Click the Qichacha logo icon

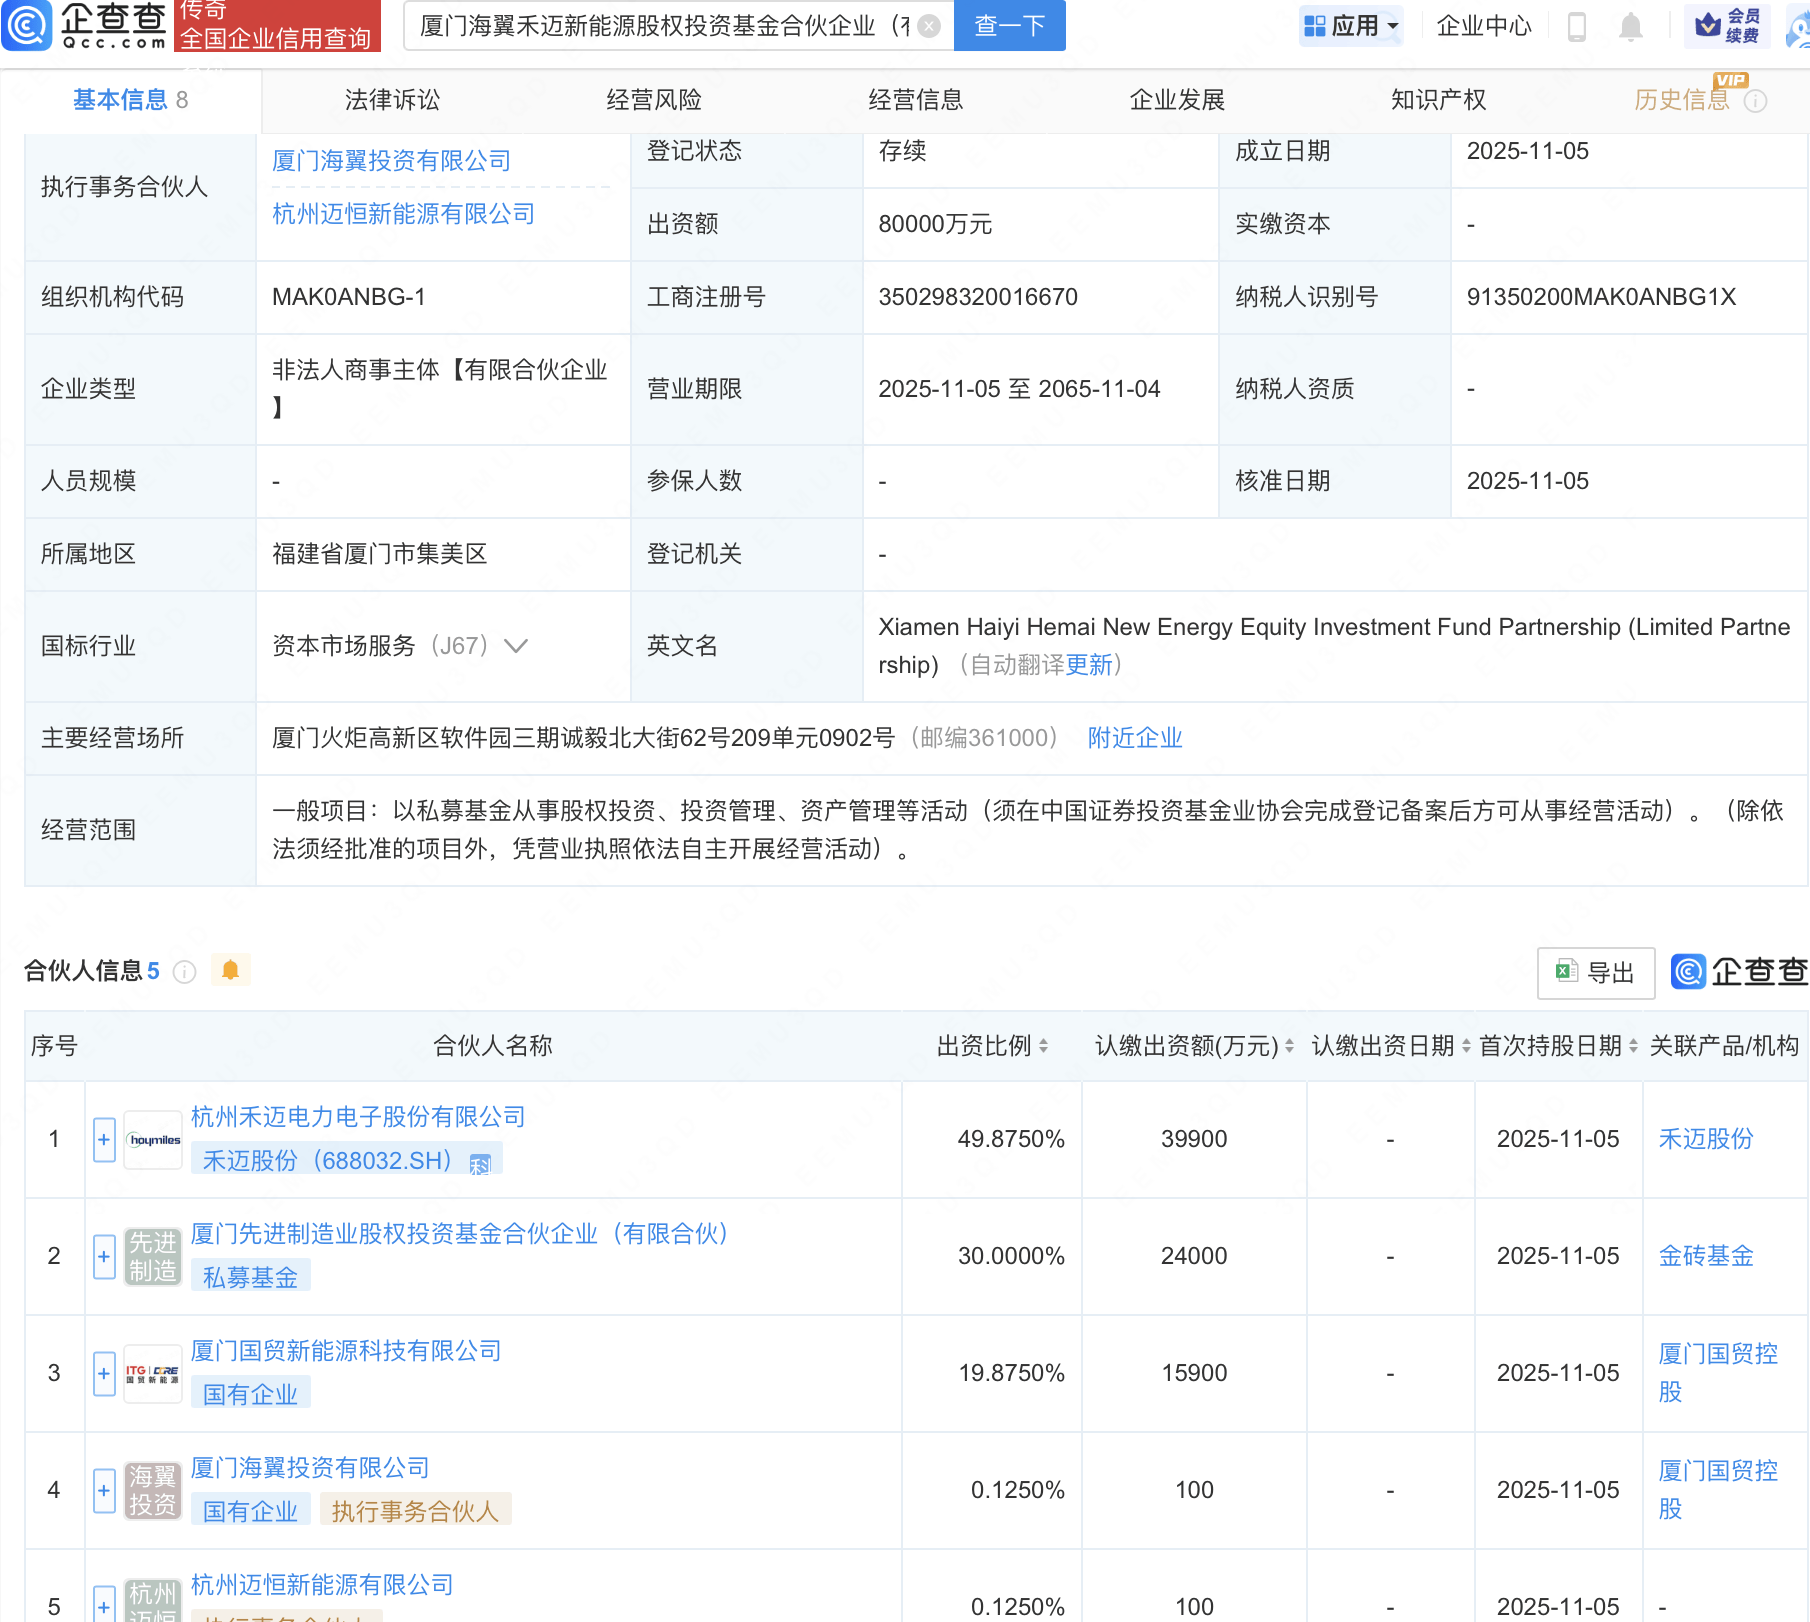tap(27, 25)
